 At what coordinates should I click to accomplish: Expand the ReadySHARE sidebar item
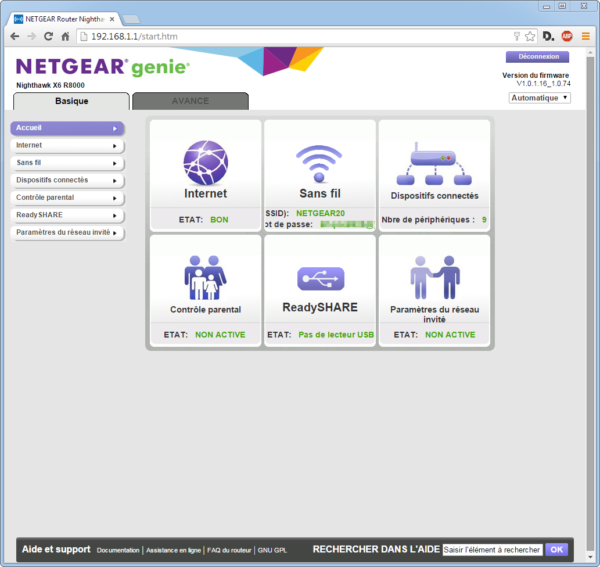click(x=67, y=215)
